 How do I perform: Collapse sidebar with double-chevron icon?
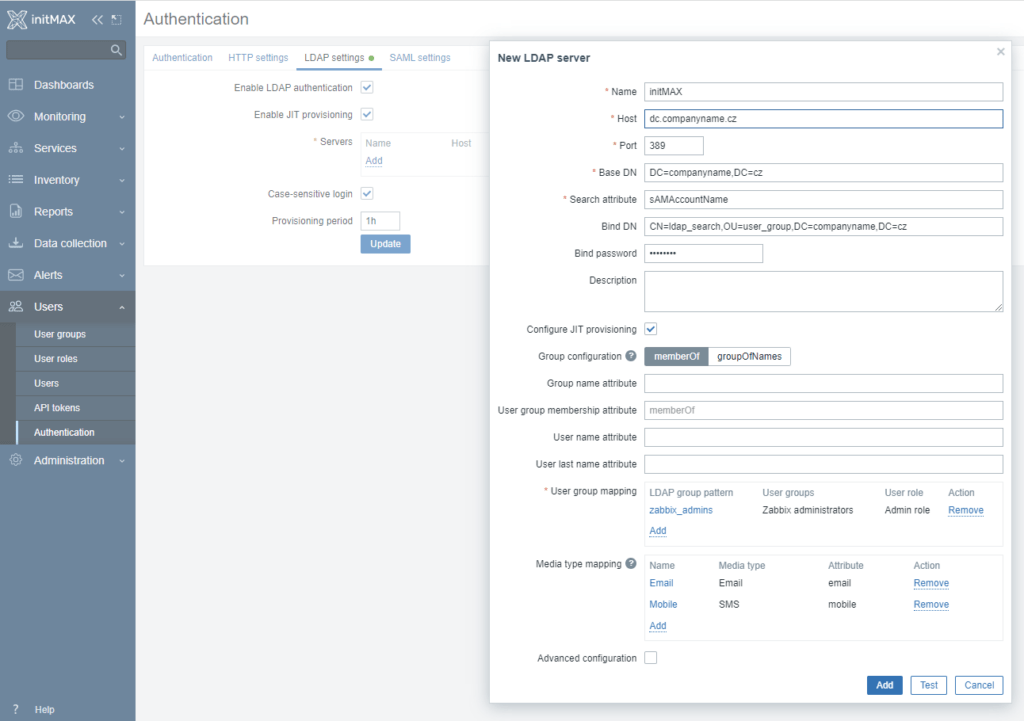pyautogui.click(x=97, y=20)
